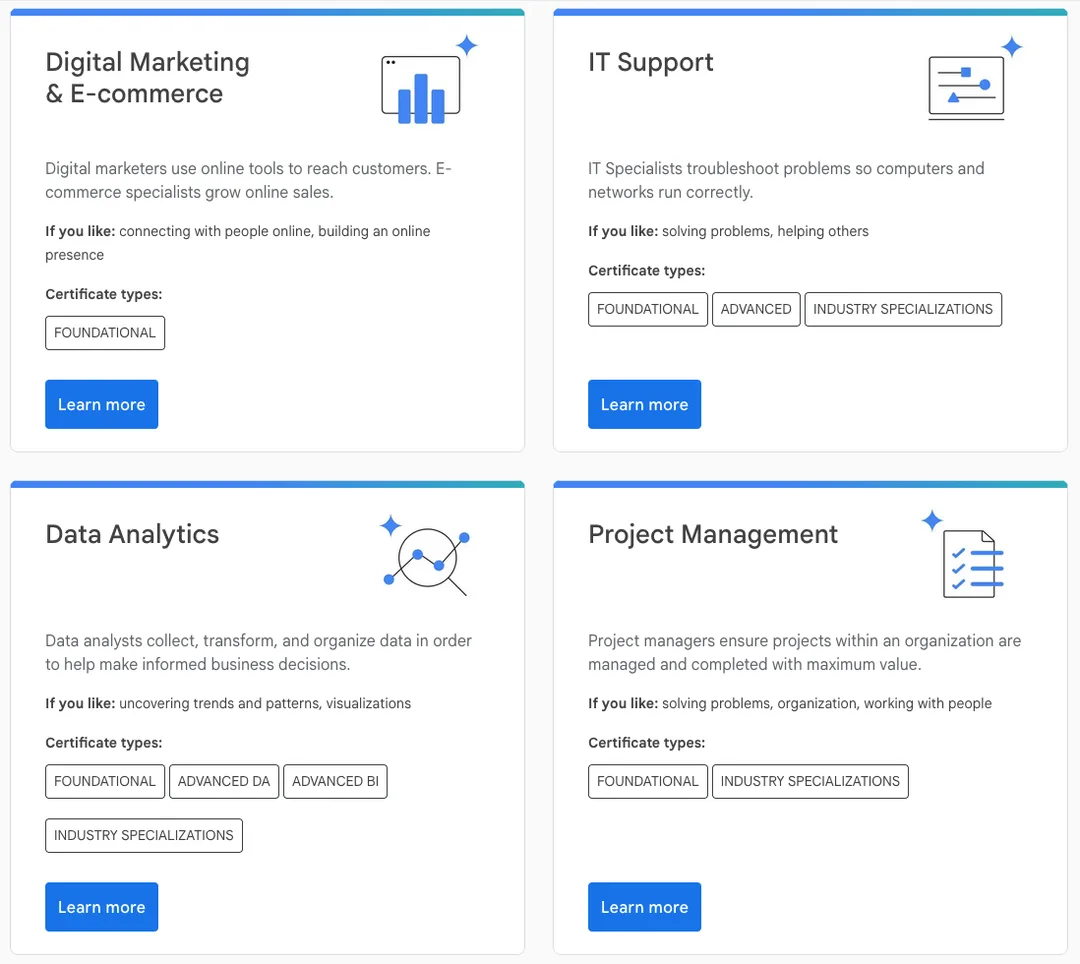1080x964 pixels.
Task: Select the Foundational tag under Project Management
Action: pos(648,782)
